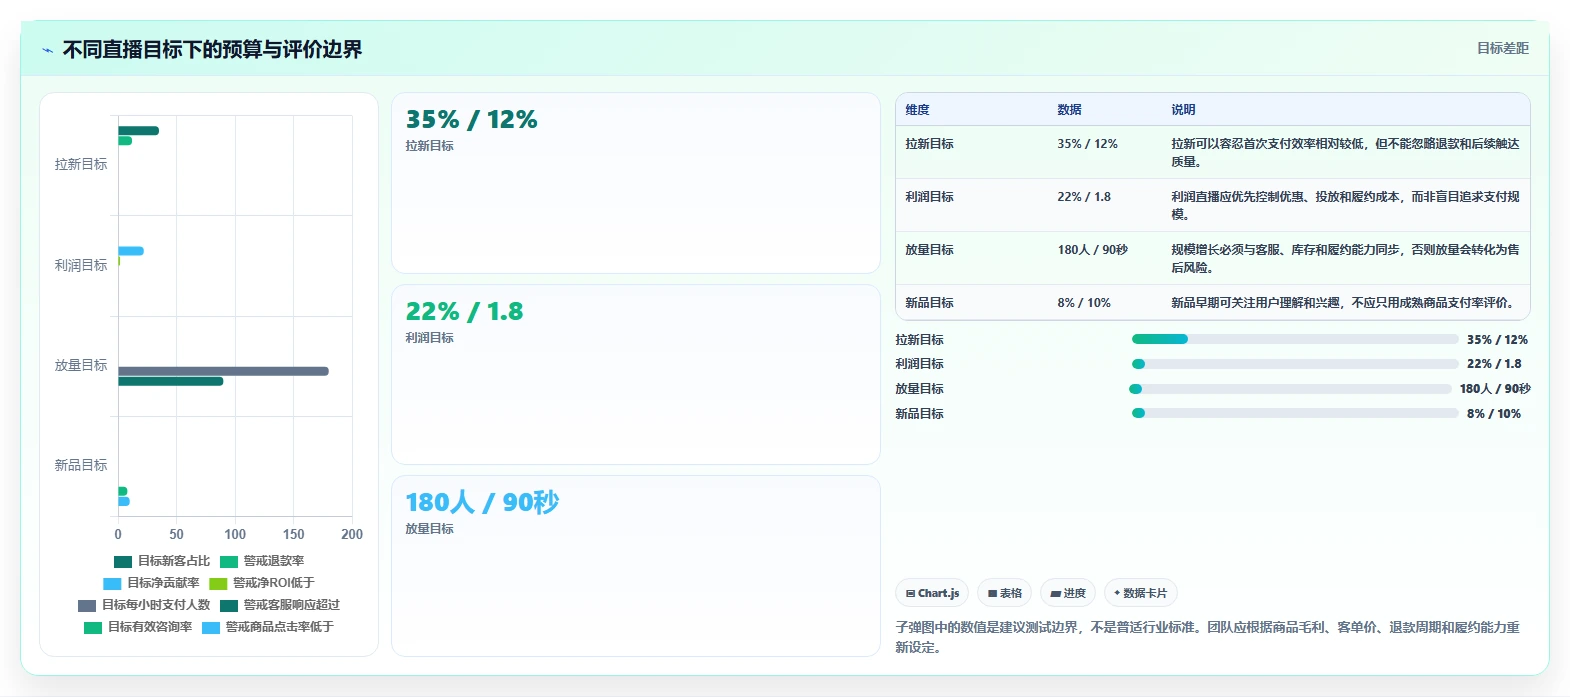The width and height of the screenshot is (1570, 697).
Task: Click the long gray 放量目标 chart bar
Action: pyautogui.click(x=223, y=371)
